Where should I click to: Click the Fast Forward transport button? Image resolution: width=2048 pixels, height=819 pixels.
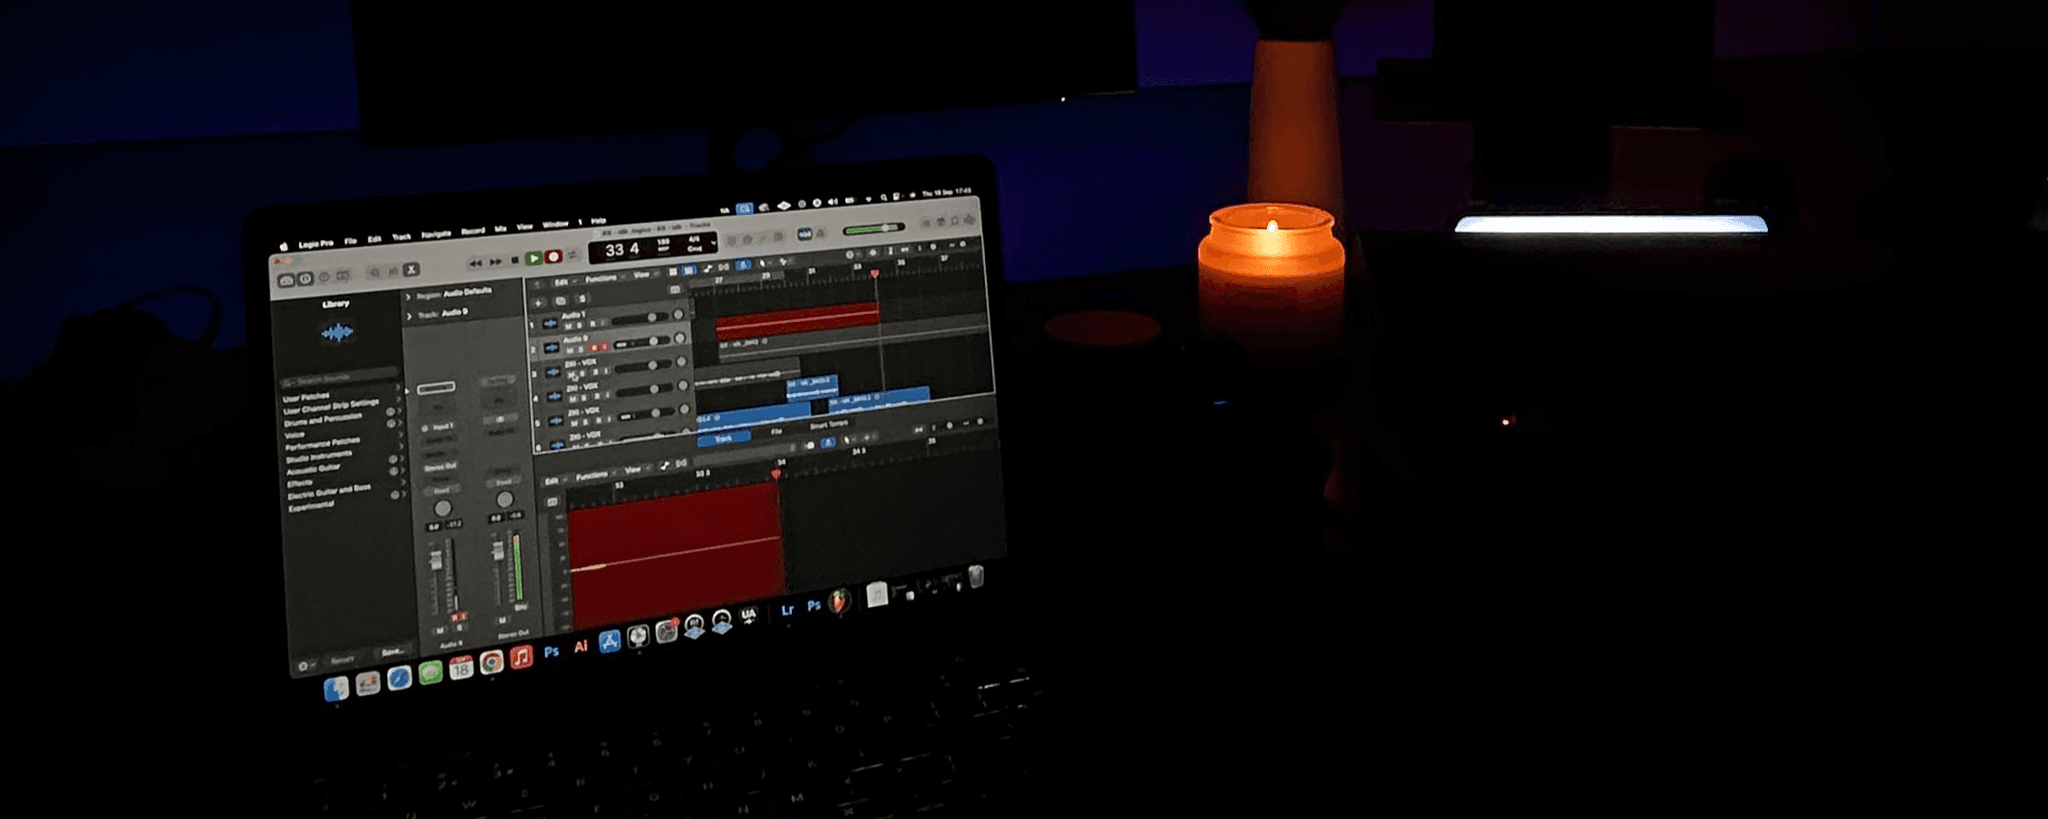point(495,262)
